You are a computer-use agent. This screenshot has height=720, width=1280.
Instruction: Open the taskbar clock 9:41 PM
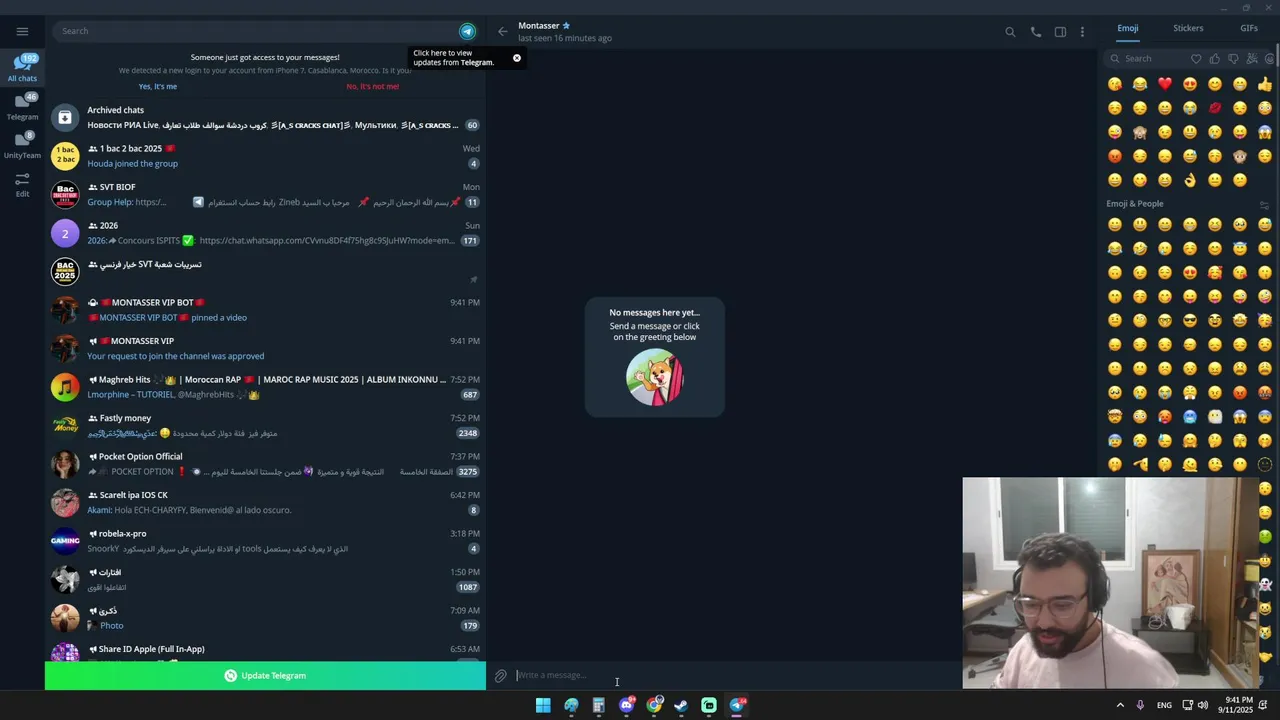1235,705
